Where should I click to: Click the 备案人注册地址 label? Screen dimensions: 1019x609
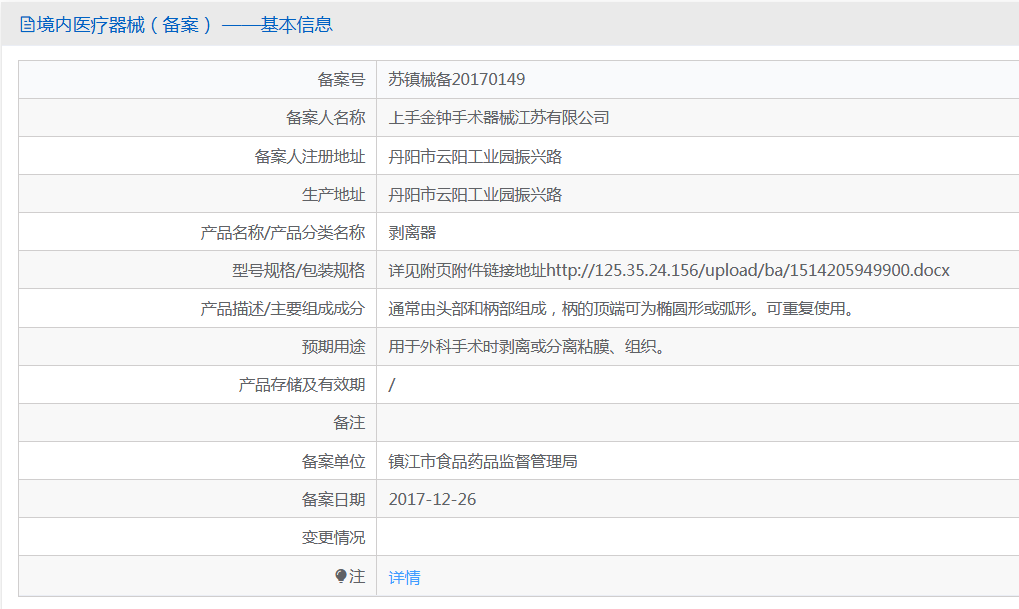point(310,157)
